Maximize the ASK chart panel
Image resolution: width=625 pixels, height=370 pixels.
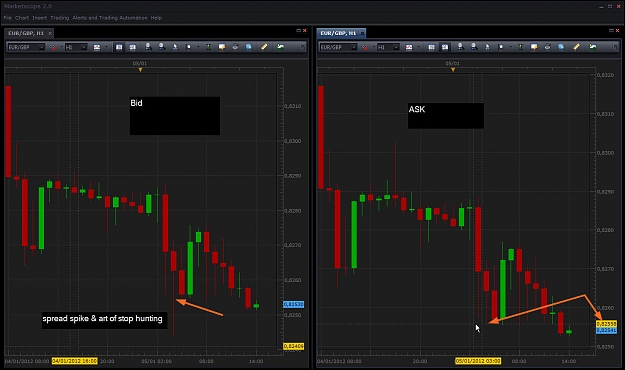611,30
